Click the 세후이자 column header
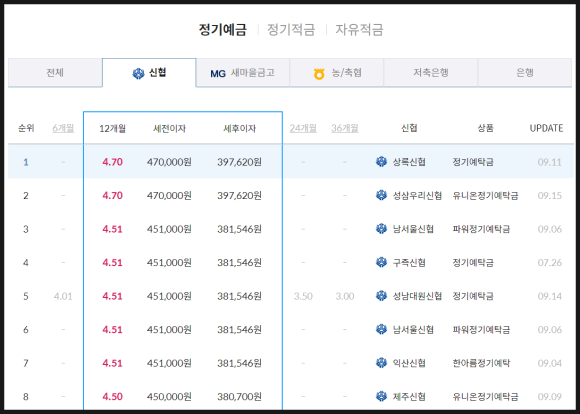Screen dimensions: 580x414 240,128
